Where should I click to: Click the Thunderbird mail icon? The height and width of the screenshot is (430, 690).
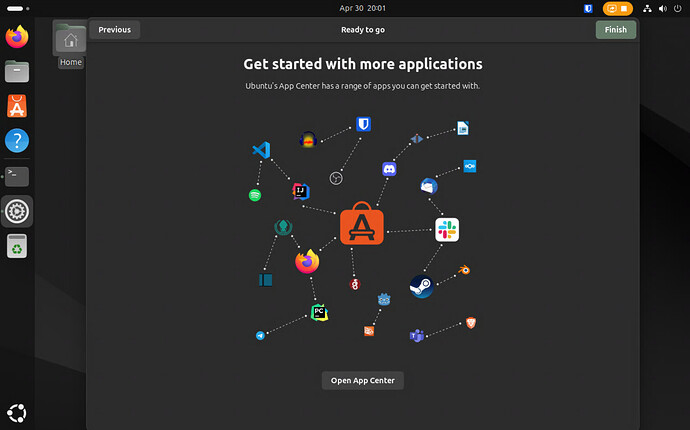click(429, 186)
